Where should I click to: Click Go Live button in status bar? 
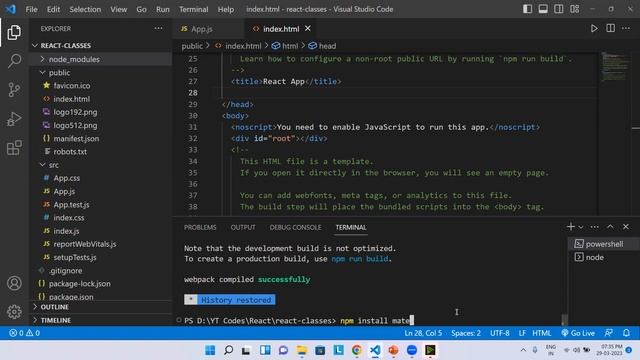[578, 333]
